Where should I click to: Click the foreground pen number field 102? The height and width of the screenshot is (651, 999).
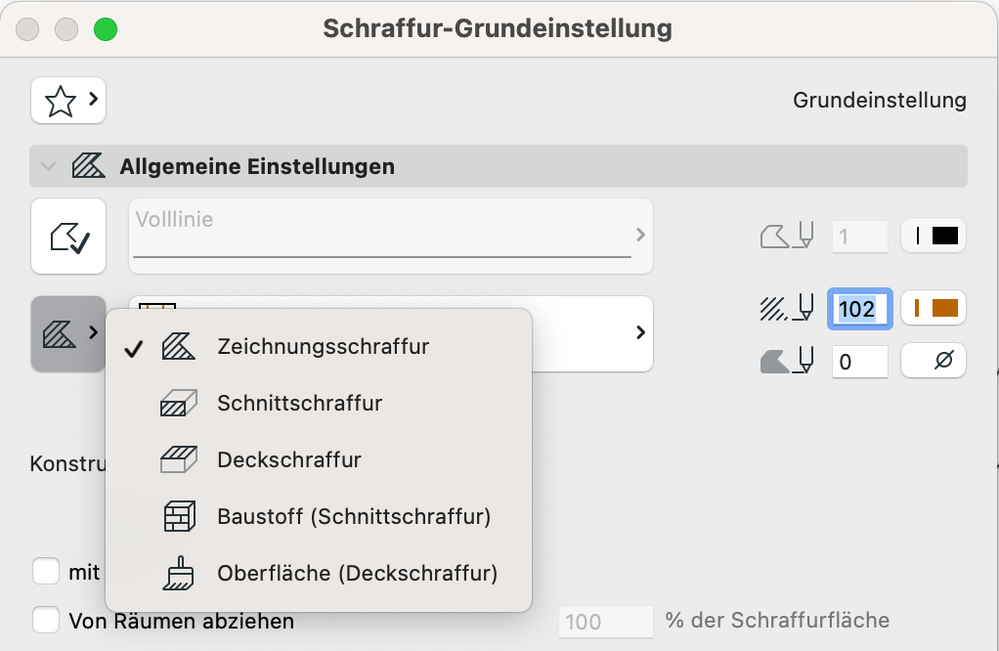click(857, 309)
